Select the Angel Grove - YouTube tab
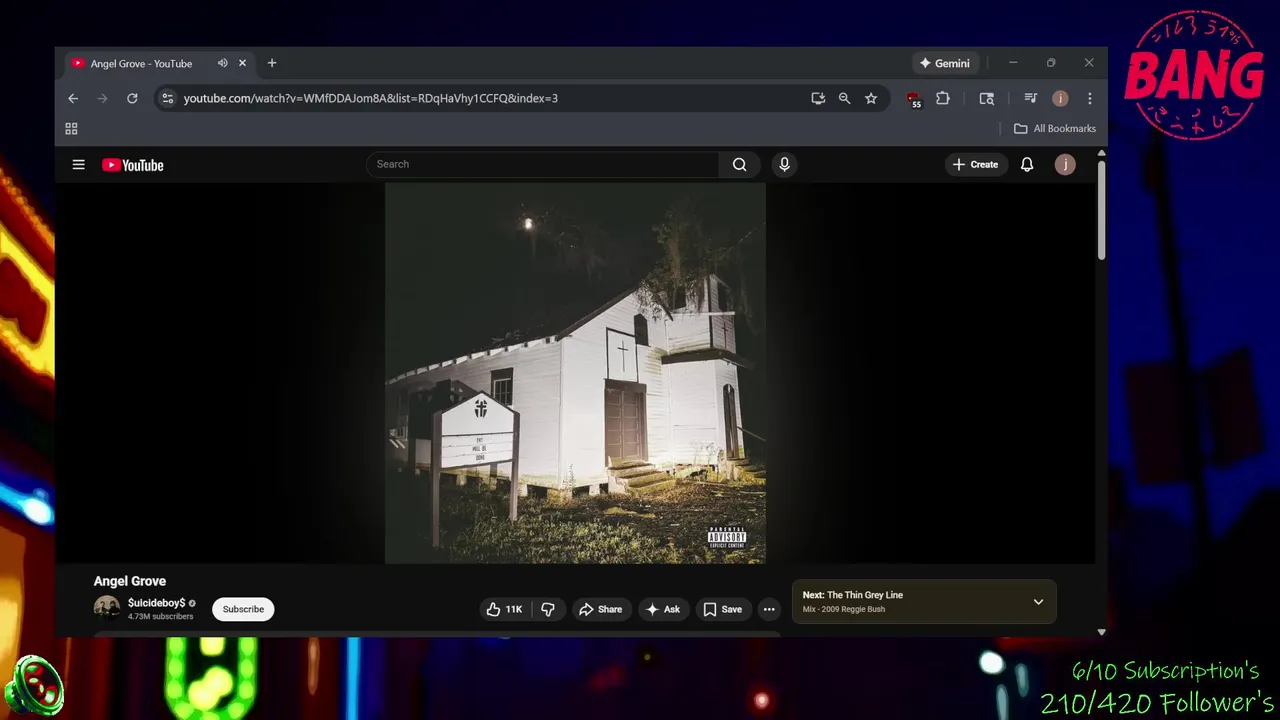The height and width of the screenshot is (720, 1280). (158, 63)
